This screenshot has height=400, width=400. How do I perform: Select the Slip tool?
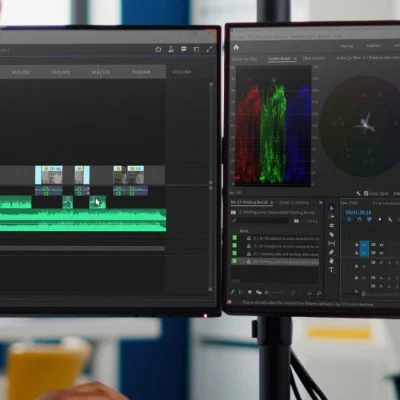[332, 243]
